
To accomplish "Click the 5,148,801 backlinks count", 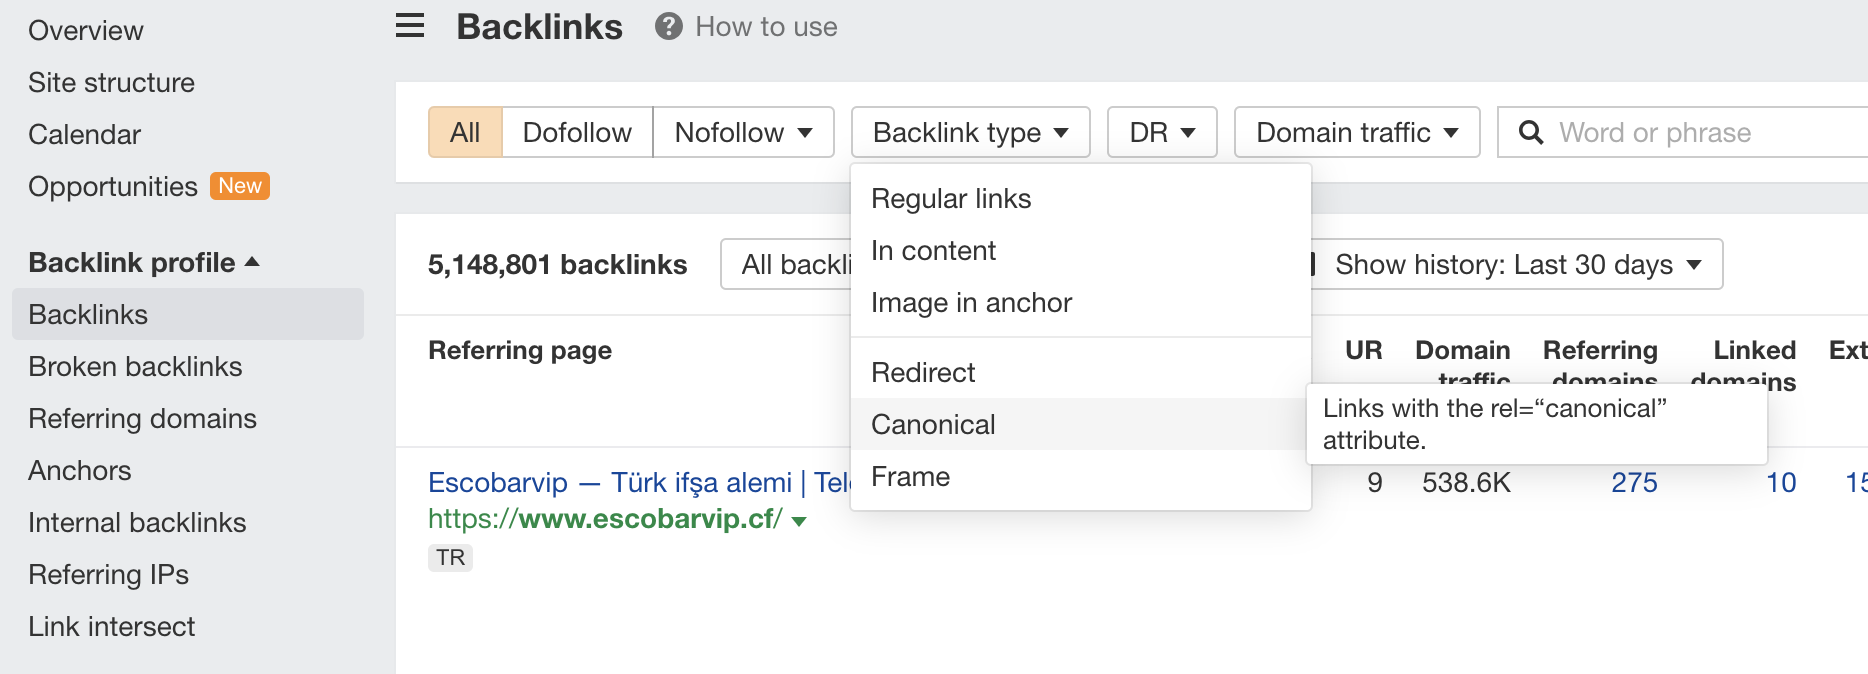I will pos(557,264).
